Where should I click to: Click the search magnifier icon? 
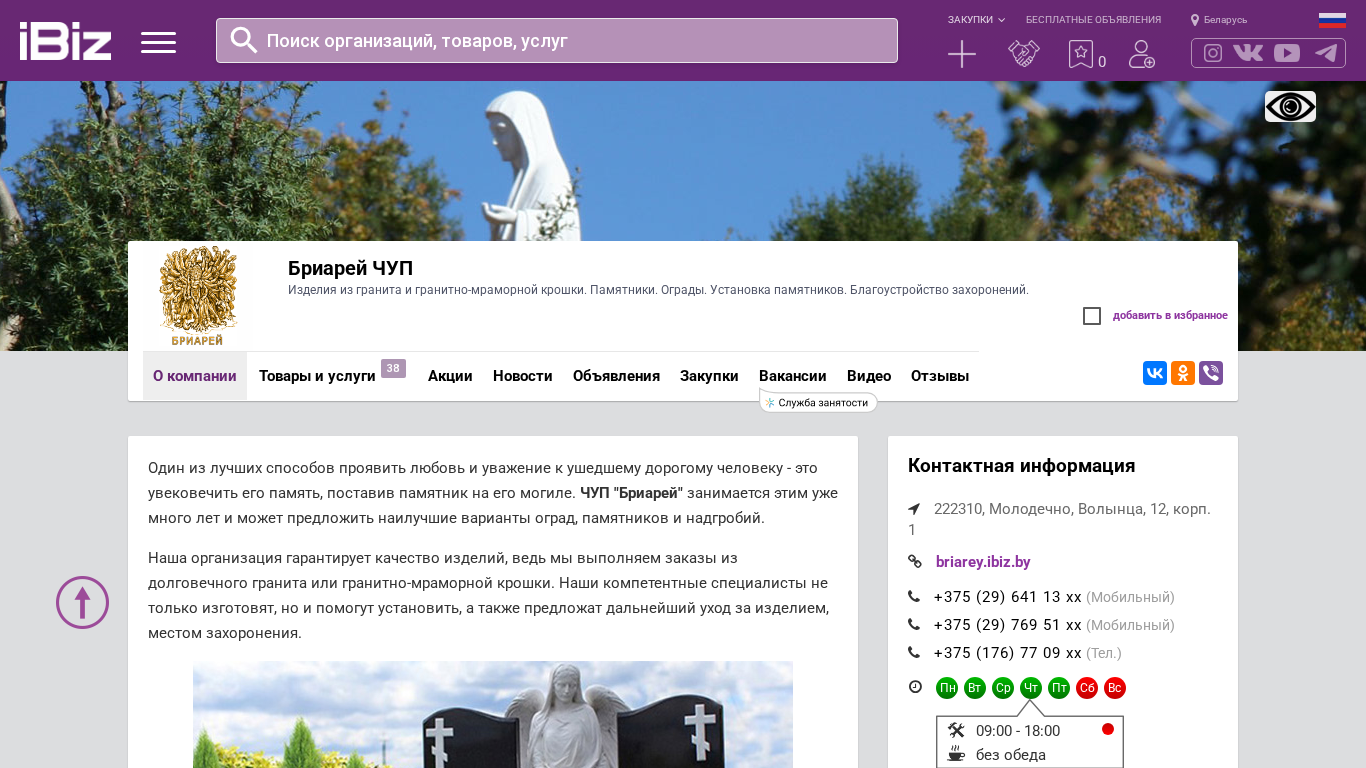[244, 40]
